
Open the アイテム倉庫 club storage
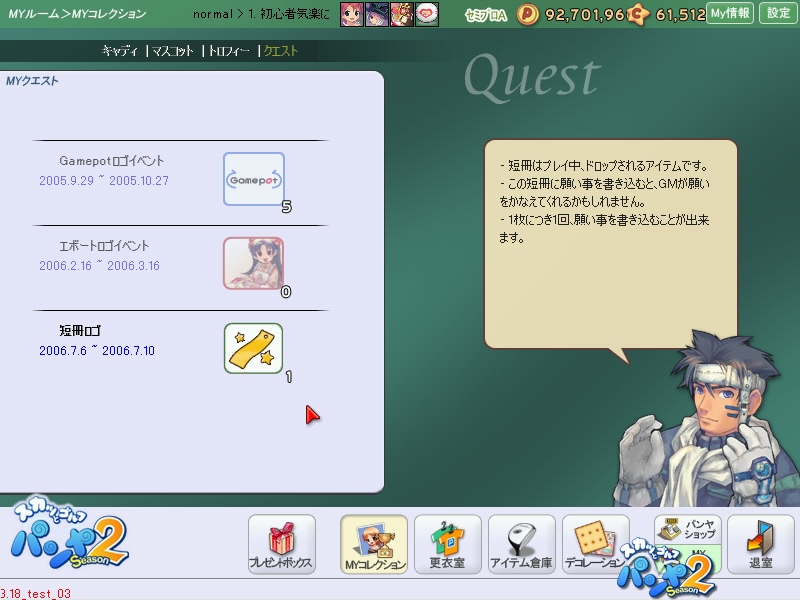tap(521, 544)
